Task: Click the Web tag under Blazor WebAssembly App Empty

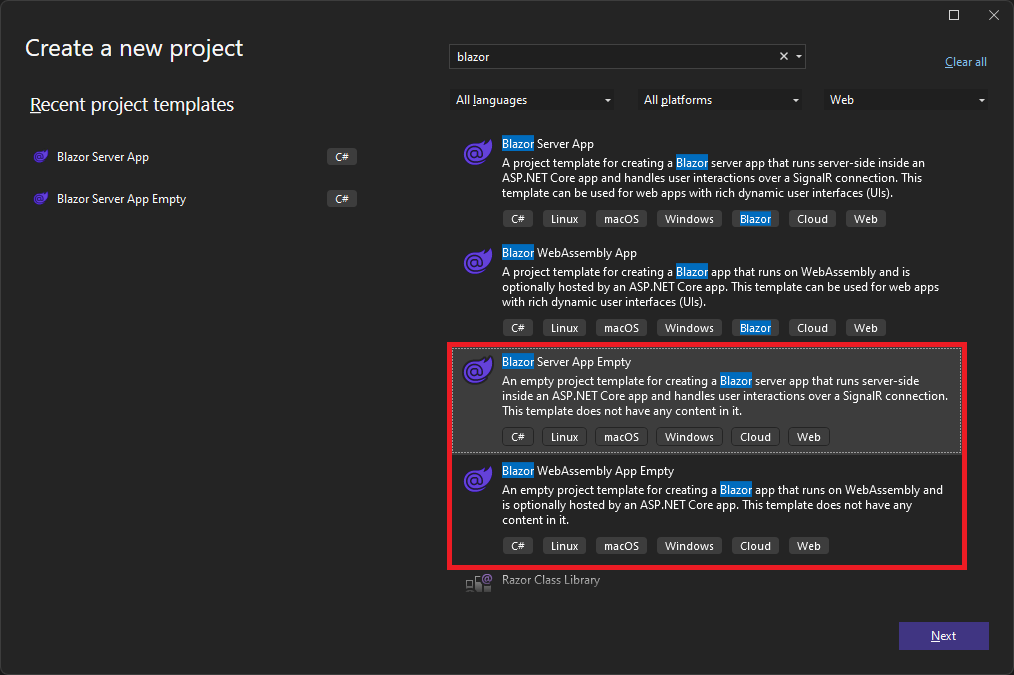Action: pos(809,546)
